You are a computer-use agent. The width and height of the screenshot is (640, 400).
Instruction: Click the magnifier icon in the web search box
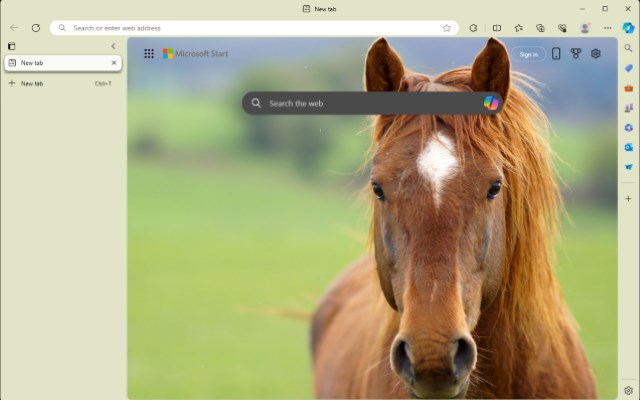(x=256, y=103)
